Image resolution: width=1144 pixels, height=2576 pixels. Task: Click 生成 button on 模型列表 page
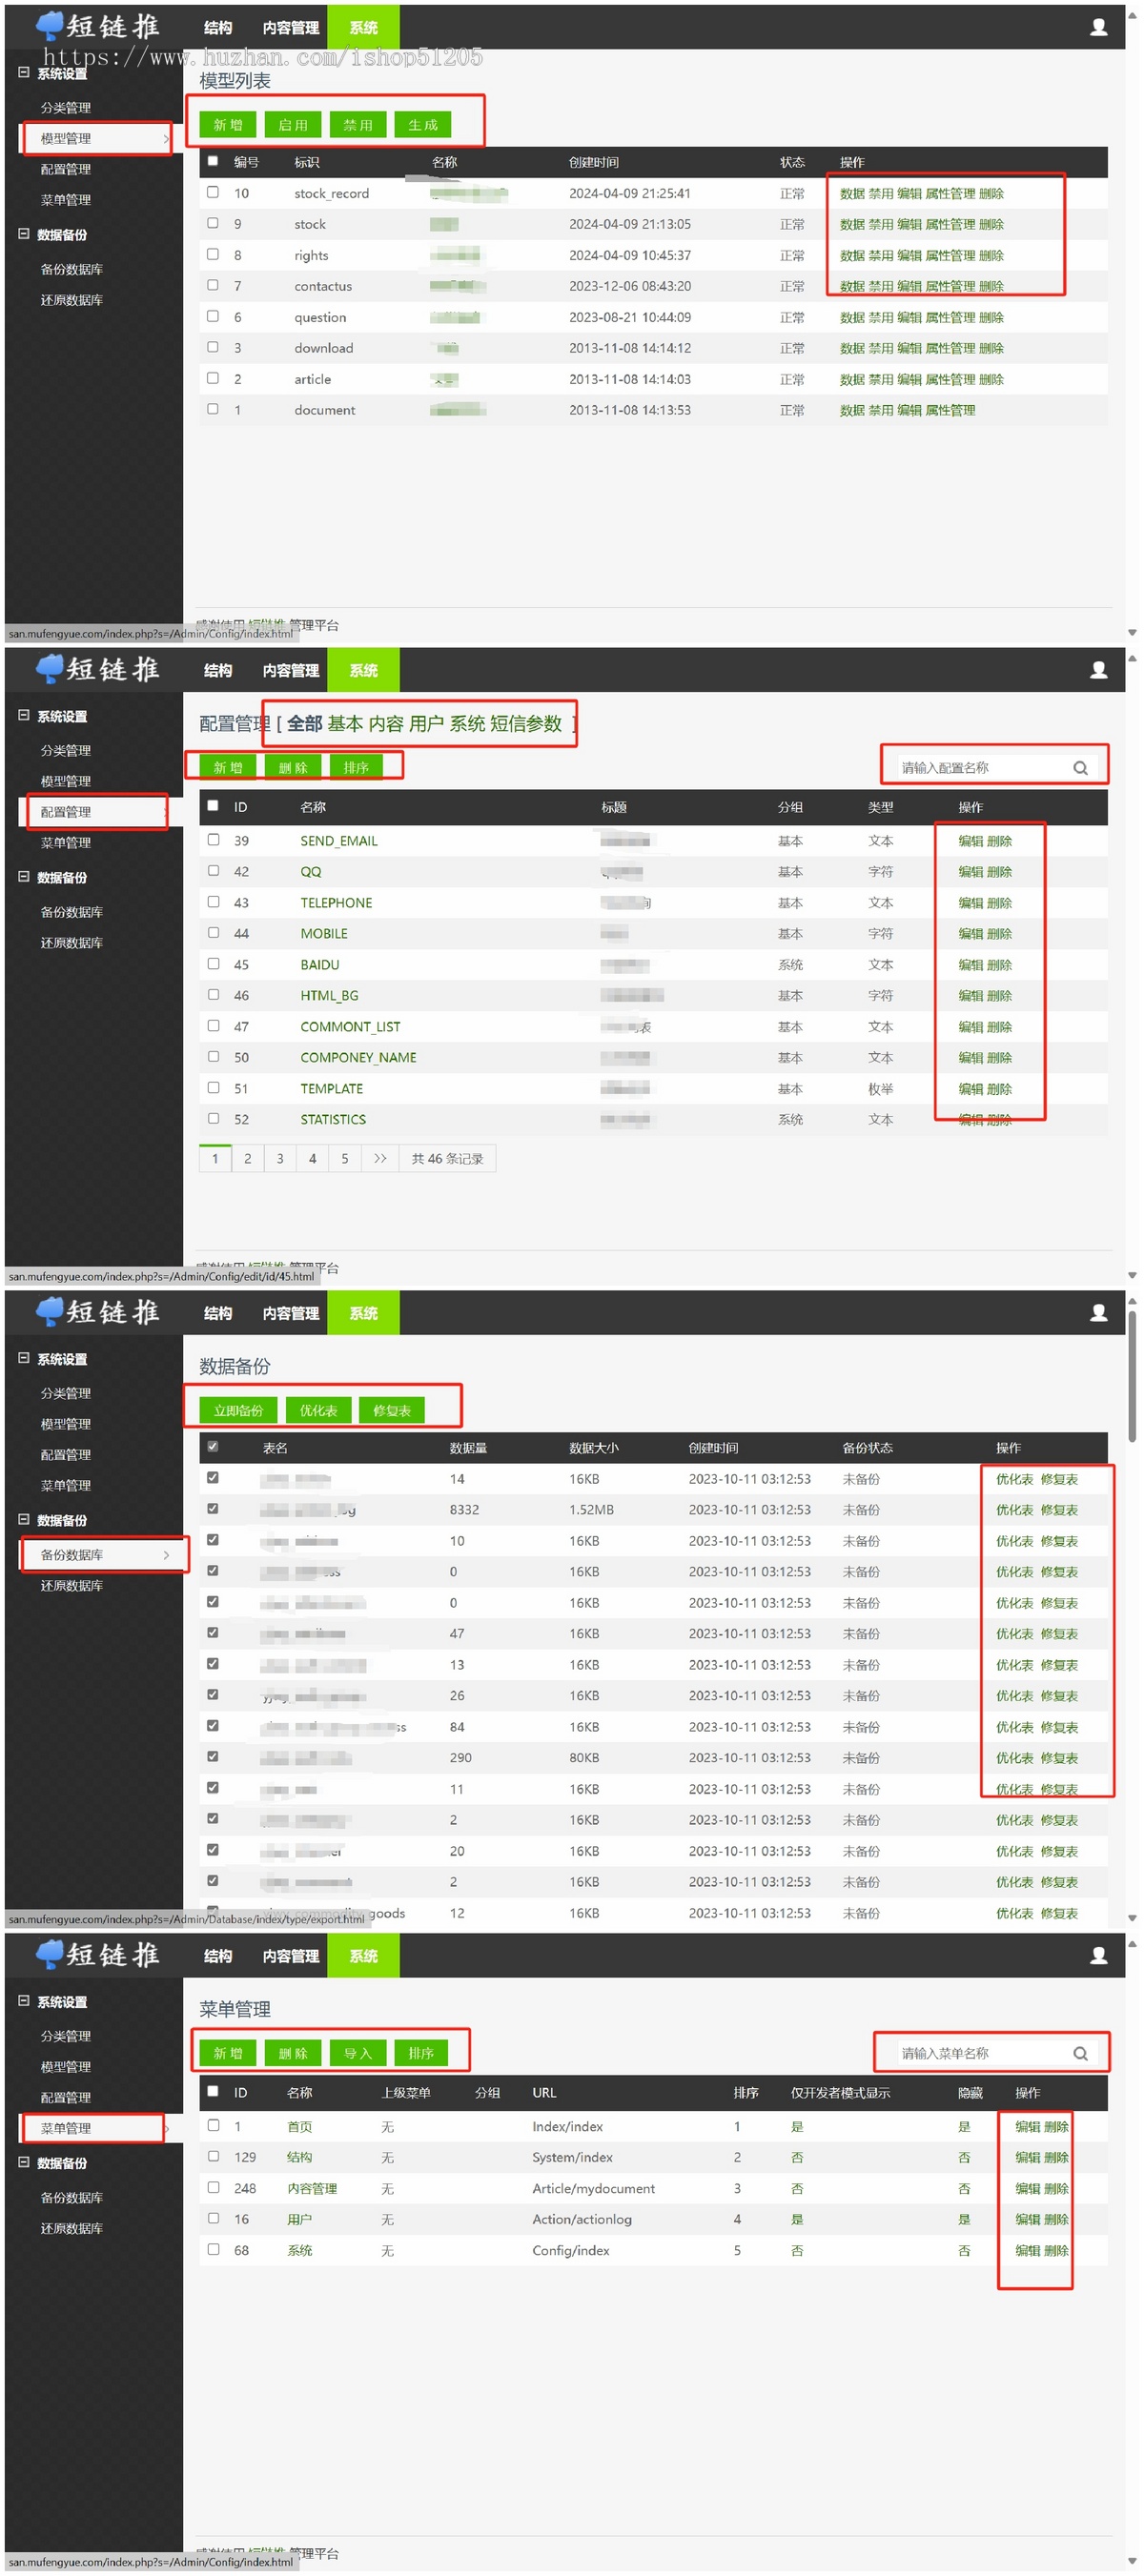(x=423, y=125)
